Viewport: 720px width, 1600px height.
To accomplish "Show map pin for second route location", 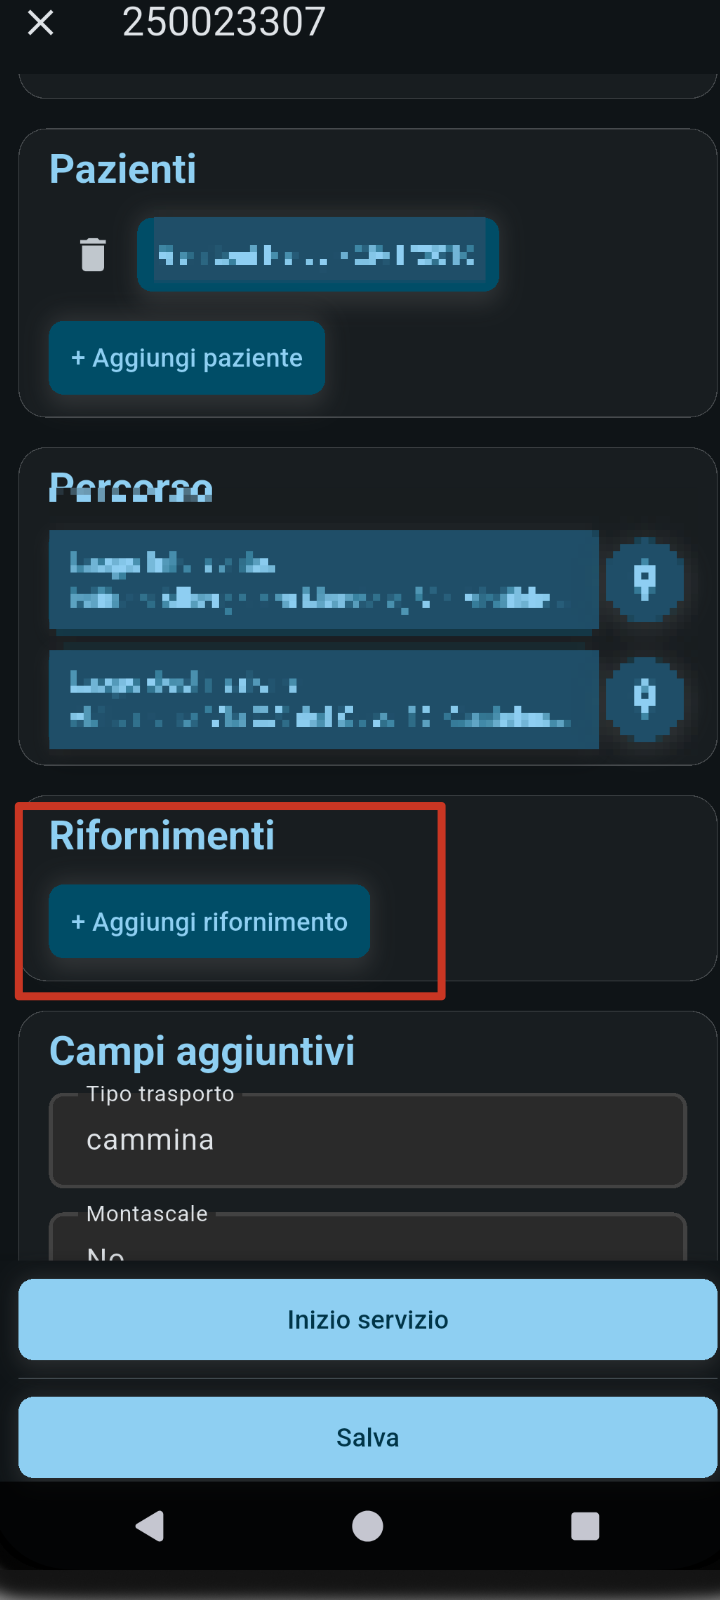I will coord(645,698).
